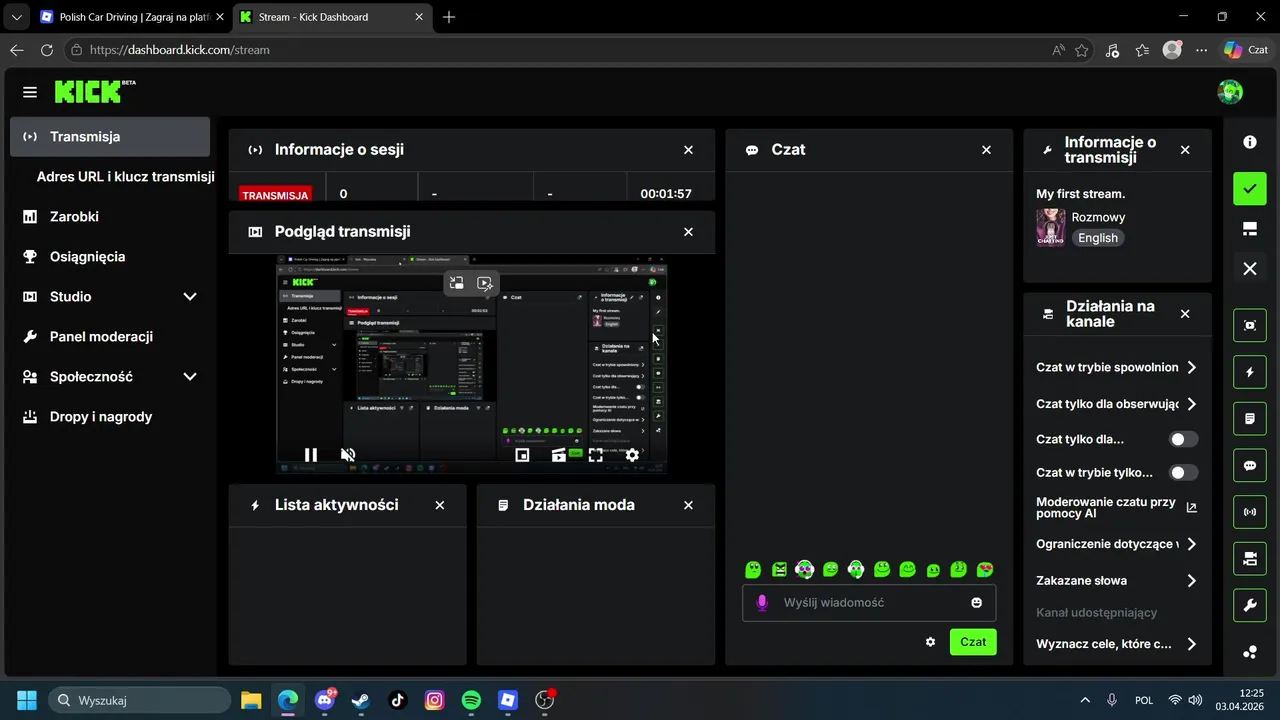
Task: Open the emoji picker in chat input
Action: (976, 603)
